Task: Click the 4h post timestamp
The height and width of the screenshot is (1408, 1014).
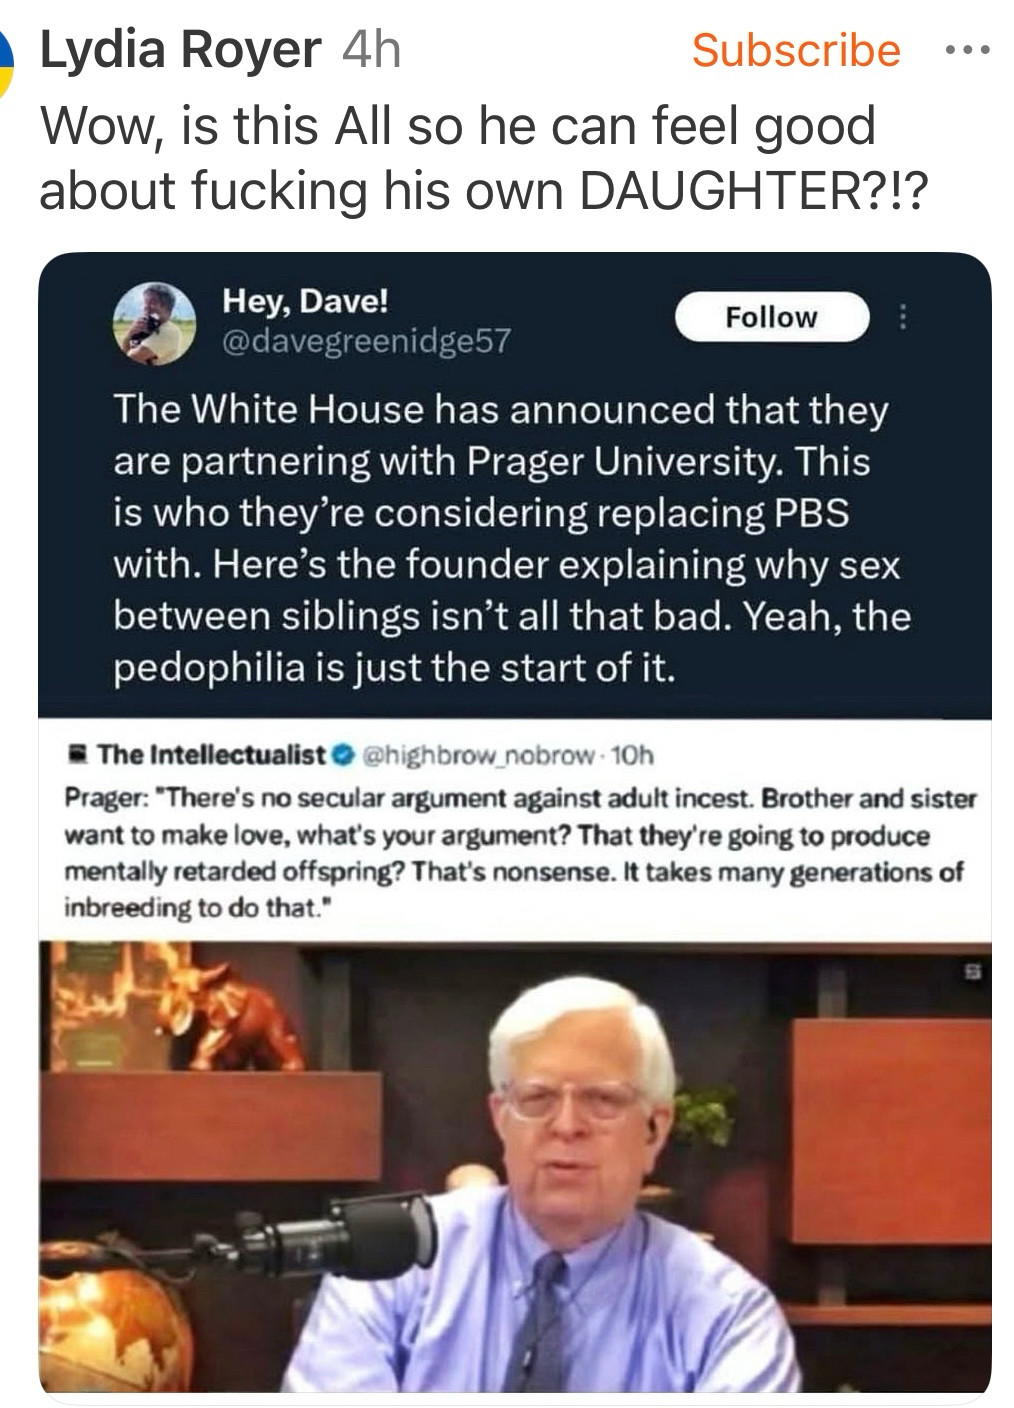Action: 371,50
